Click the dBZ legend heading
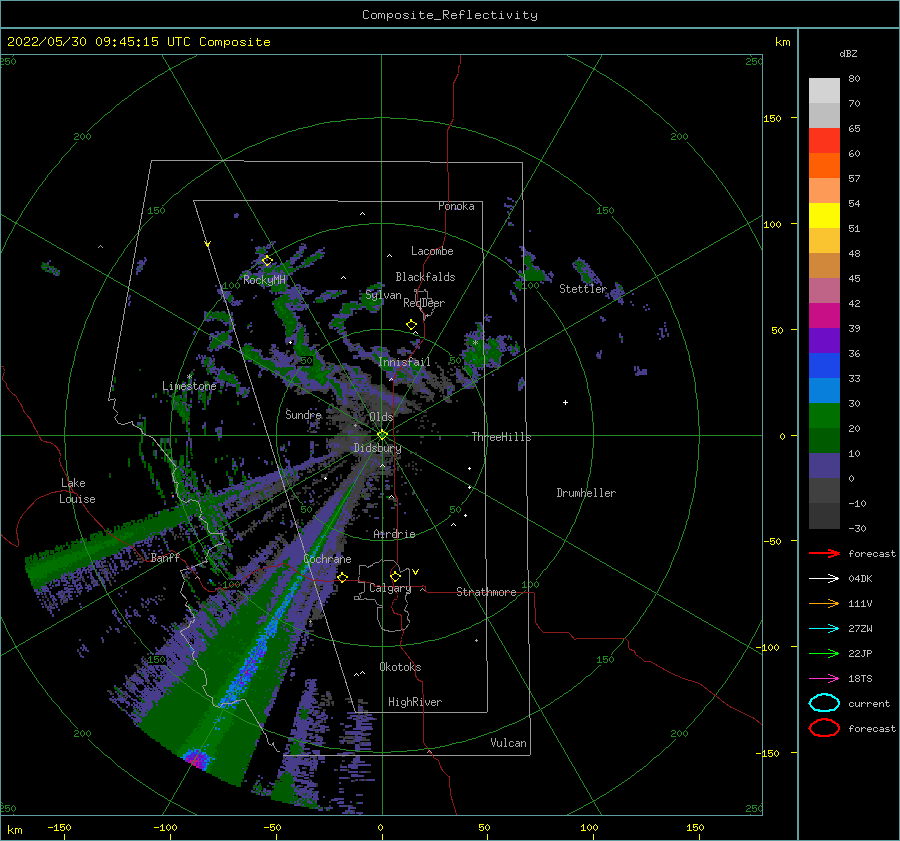Viewport: 900px width, 841px height. pos(848,53)
